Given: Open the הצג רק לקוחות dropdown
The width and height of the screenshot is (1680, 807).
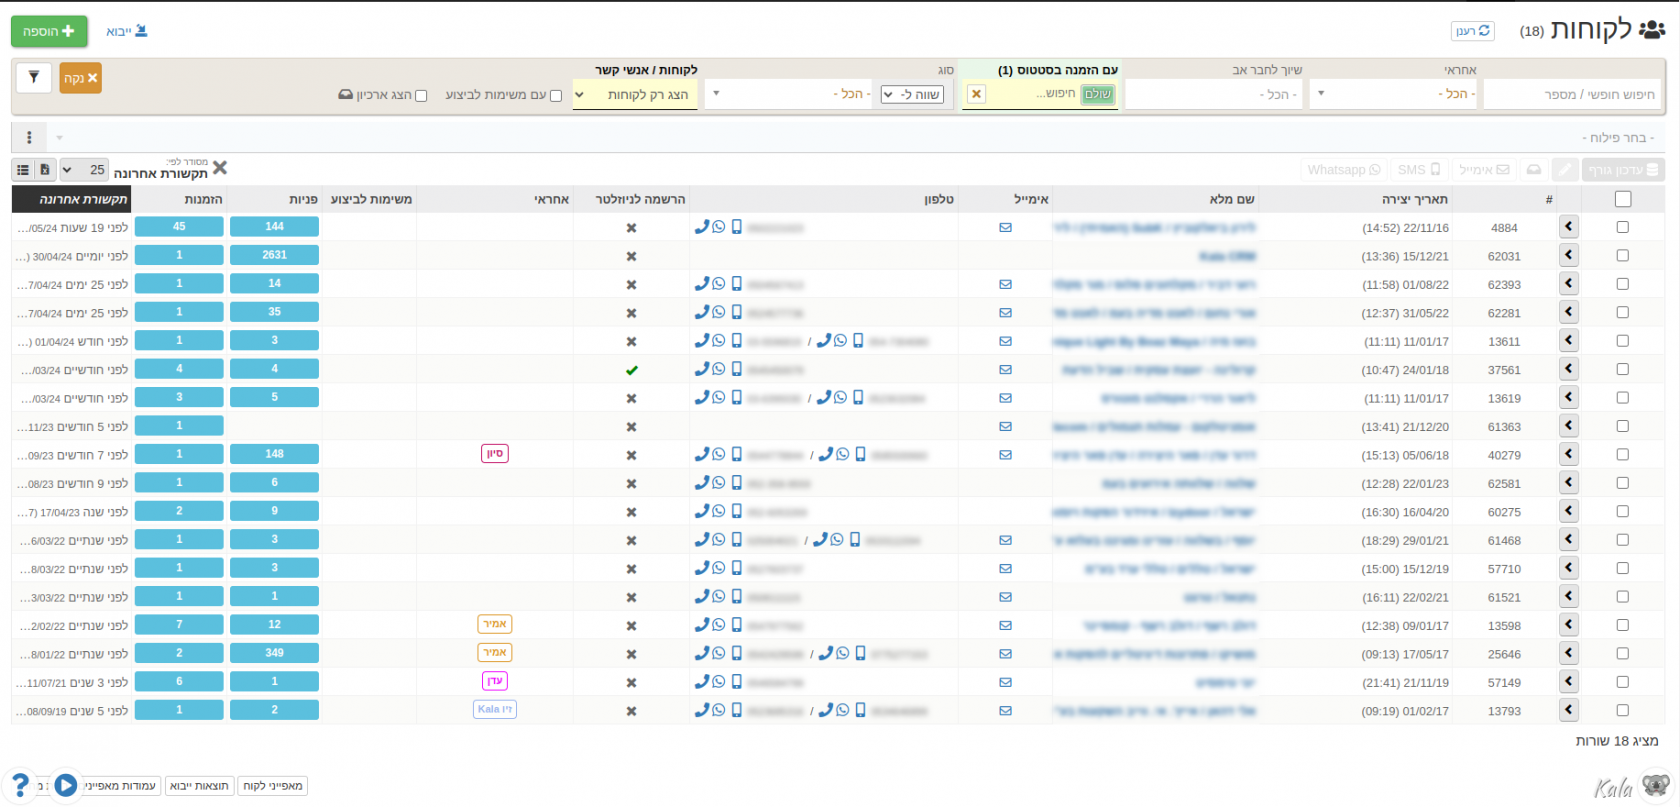Looking at the screenshot, I should pyautogui.click(x=635, y=95).
